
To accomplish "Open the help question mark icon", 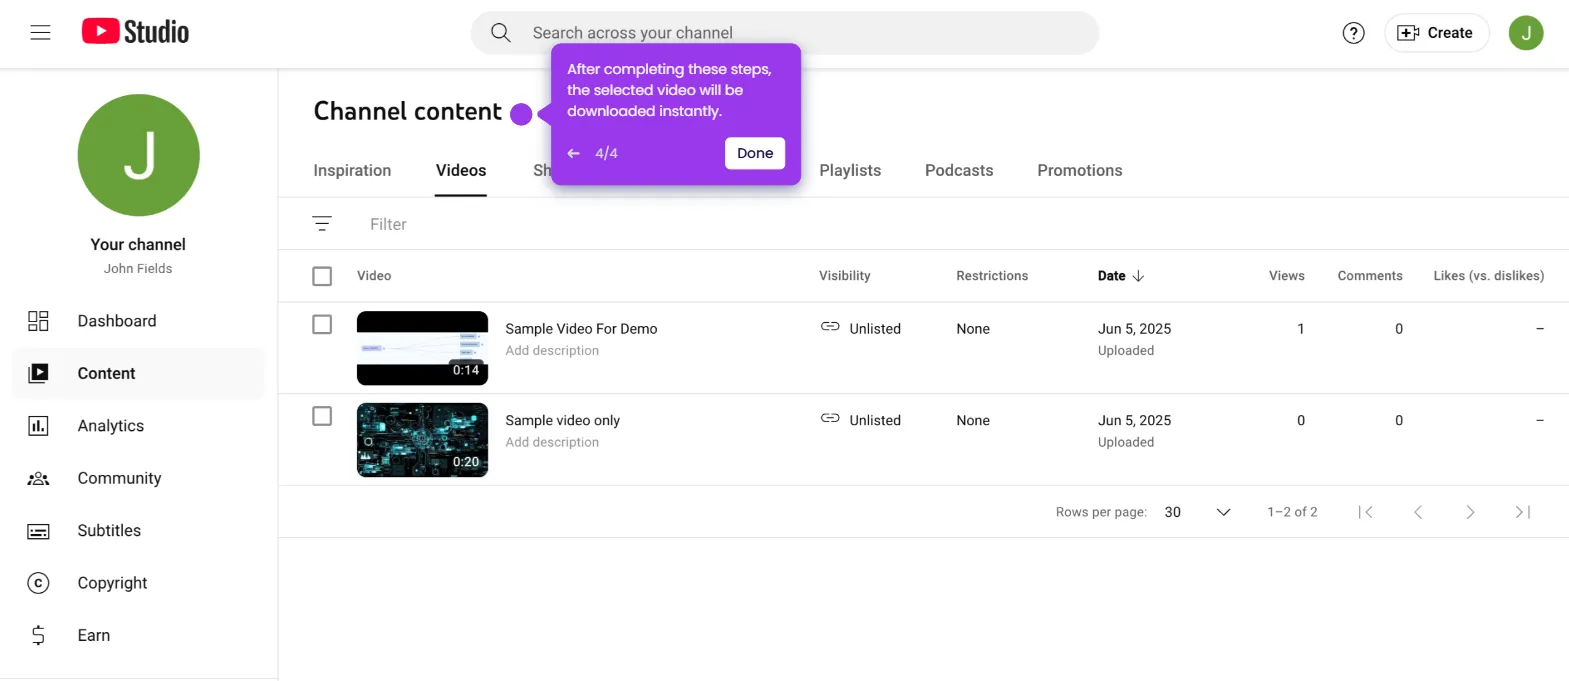I will (1353, 33).
